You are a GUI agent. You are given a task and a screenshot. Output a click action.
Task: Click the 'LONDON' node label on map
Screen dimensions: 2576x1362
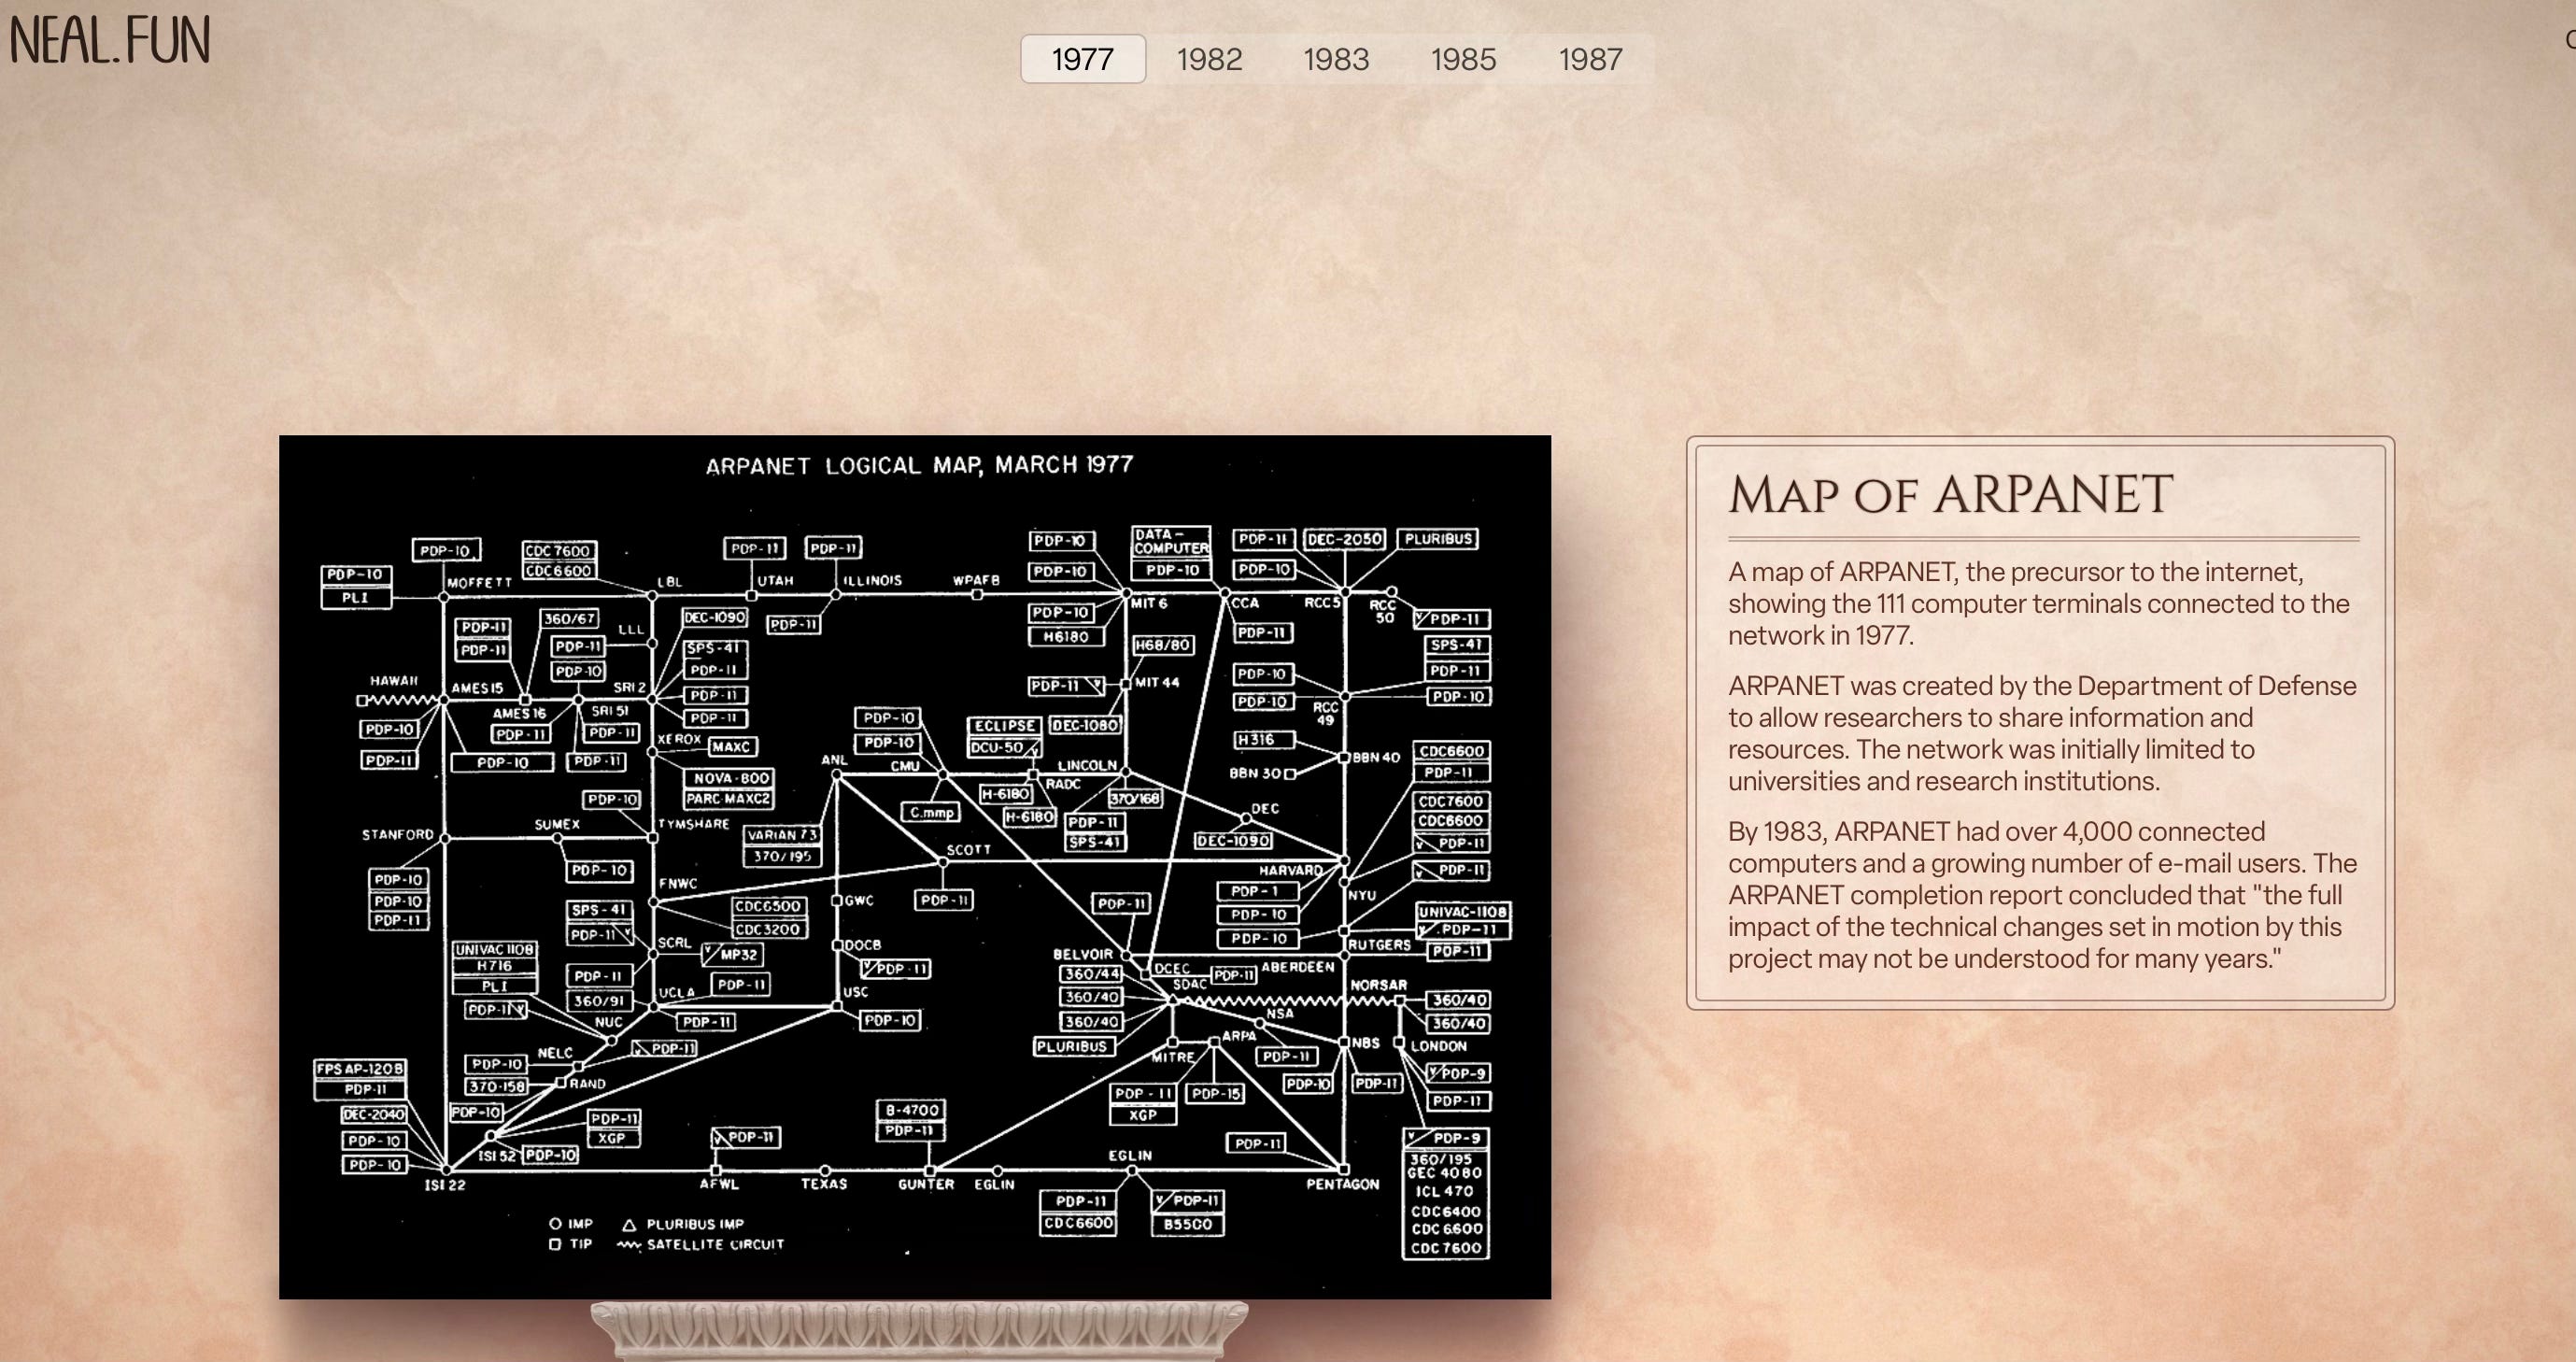tap(1438, 1046)
